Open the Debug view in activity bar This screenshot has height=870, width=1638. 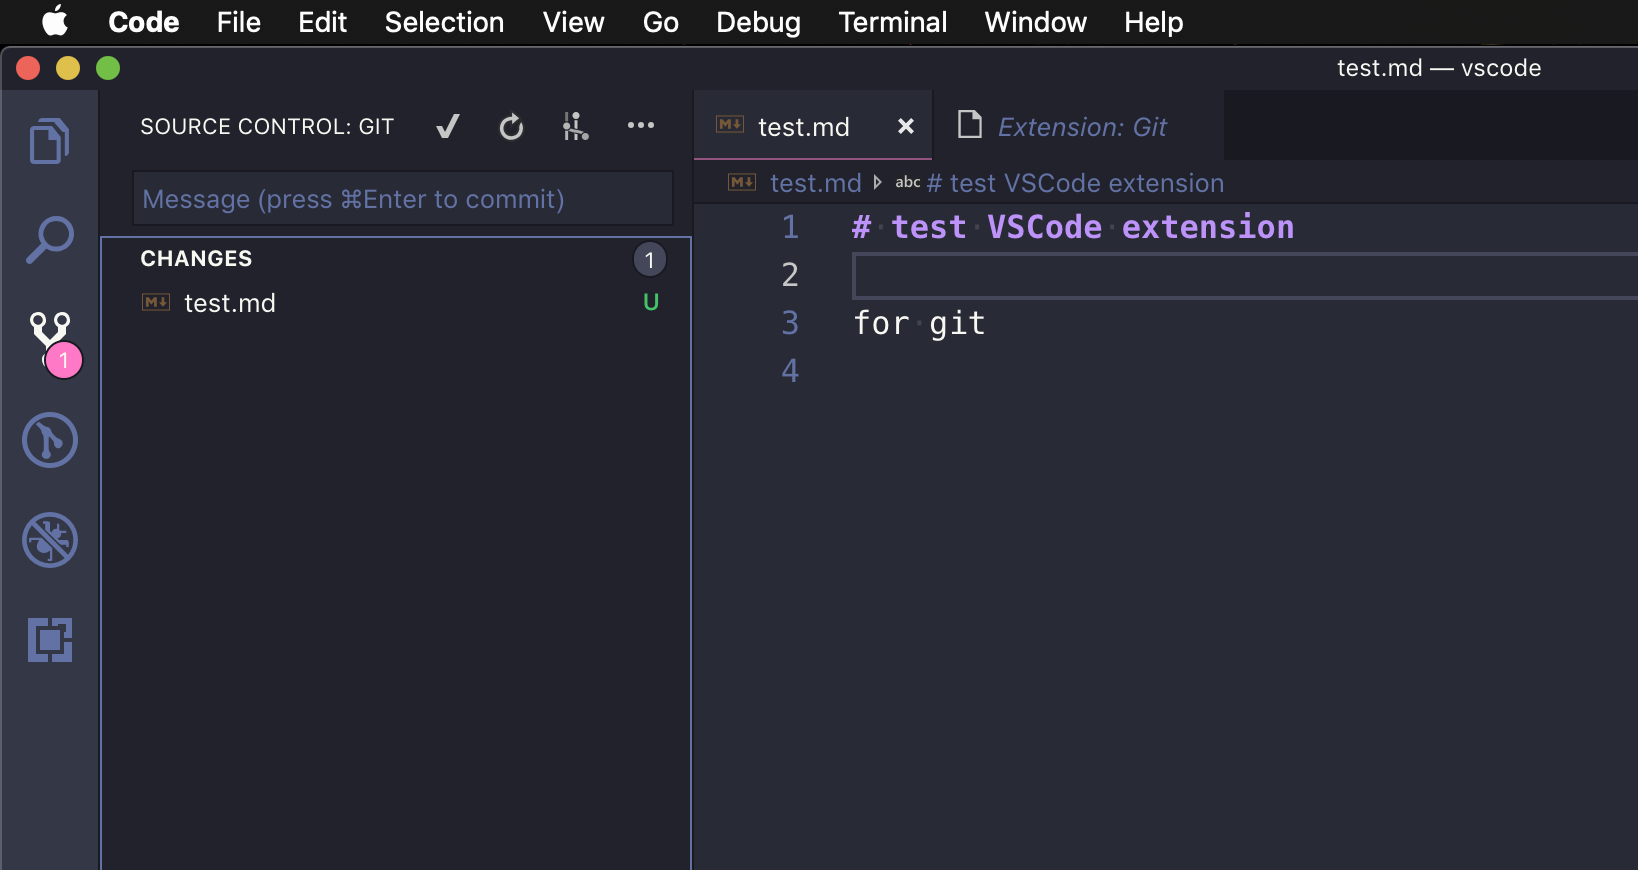(x=50, y=540)
